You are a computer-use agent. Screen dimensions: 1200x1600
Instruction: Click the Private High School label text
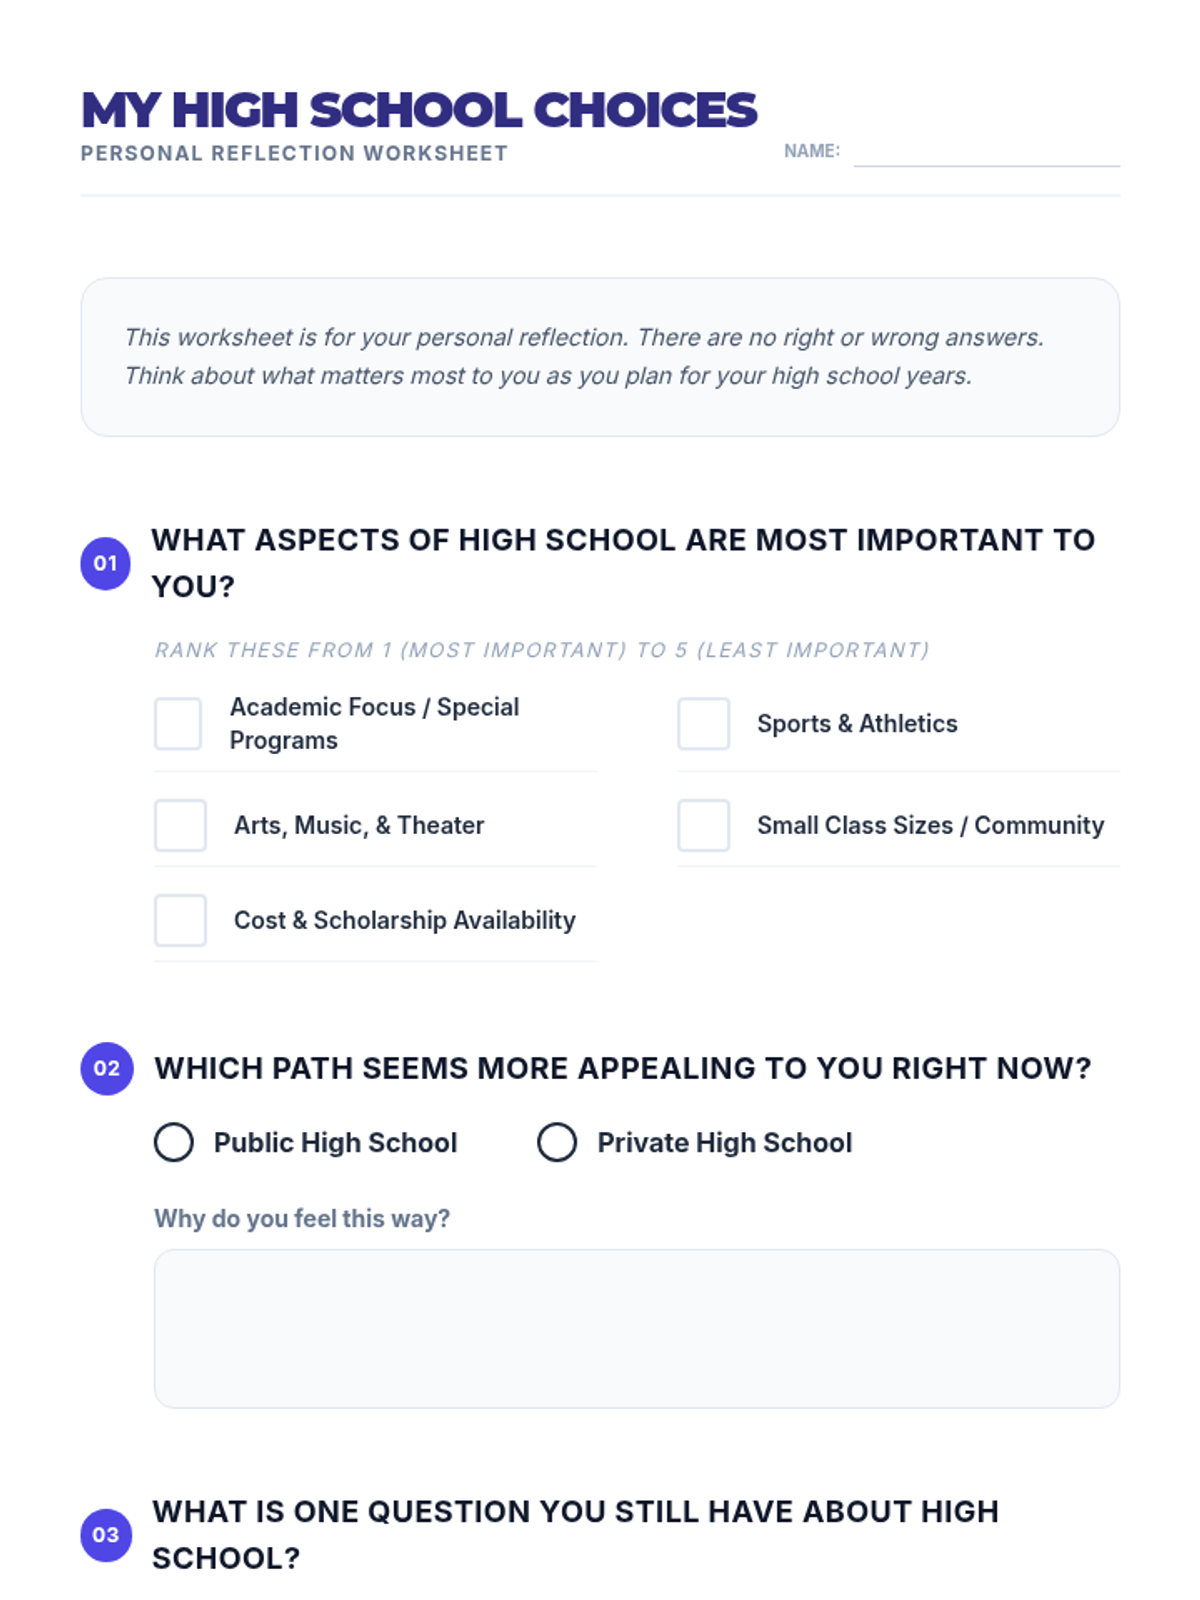tap(725, 1143)
